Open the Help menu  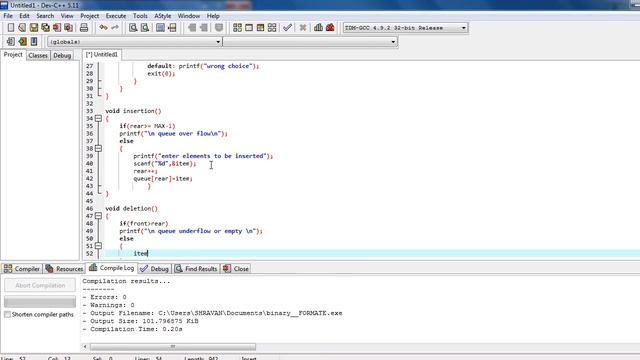click(213, 16)
